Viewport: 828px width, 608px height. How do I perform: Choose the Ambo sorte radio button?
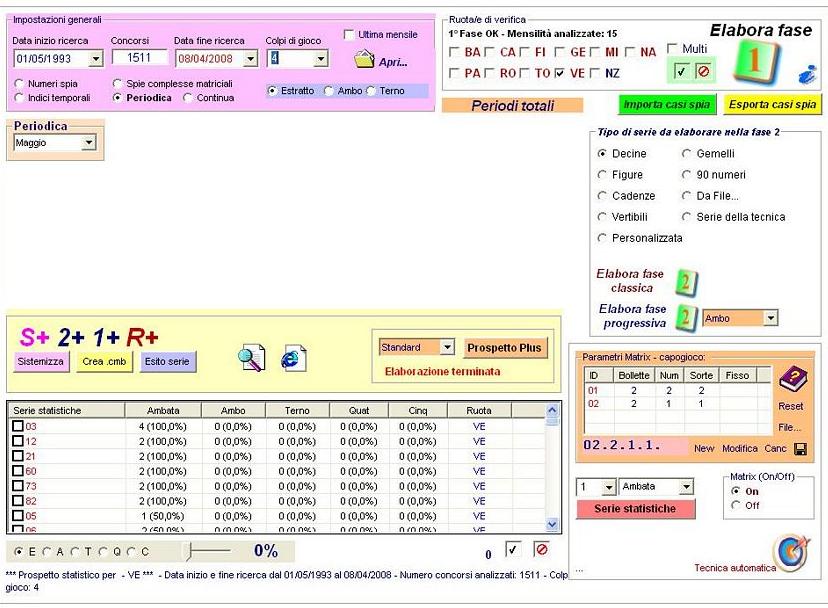tap(328, 91)
